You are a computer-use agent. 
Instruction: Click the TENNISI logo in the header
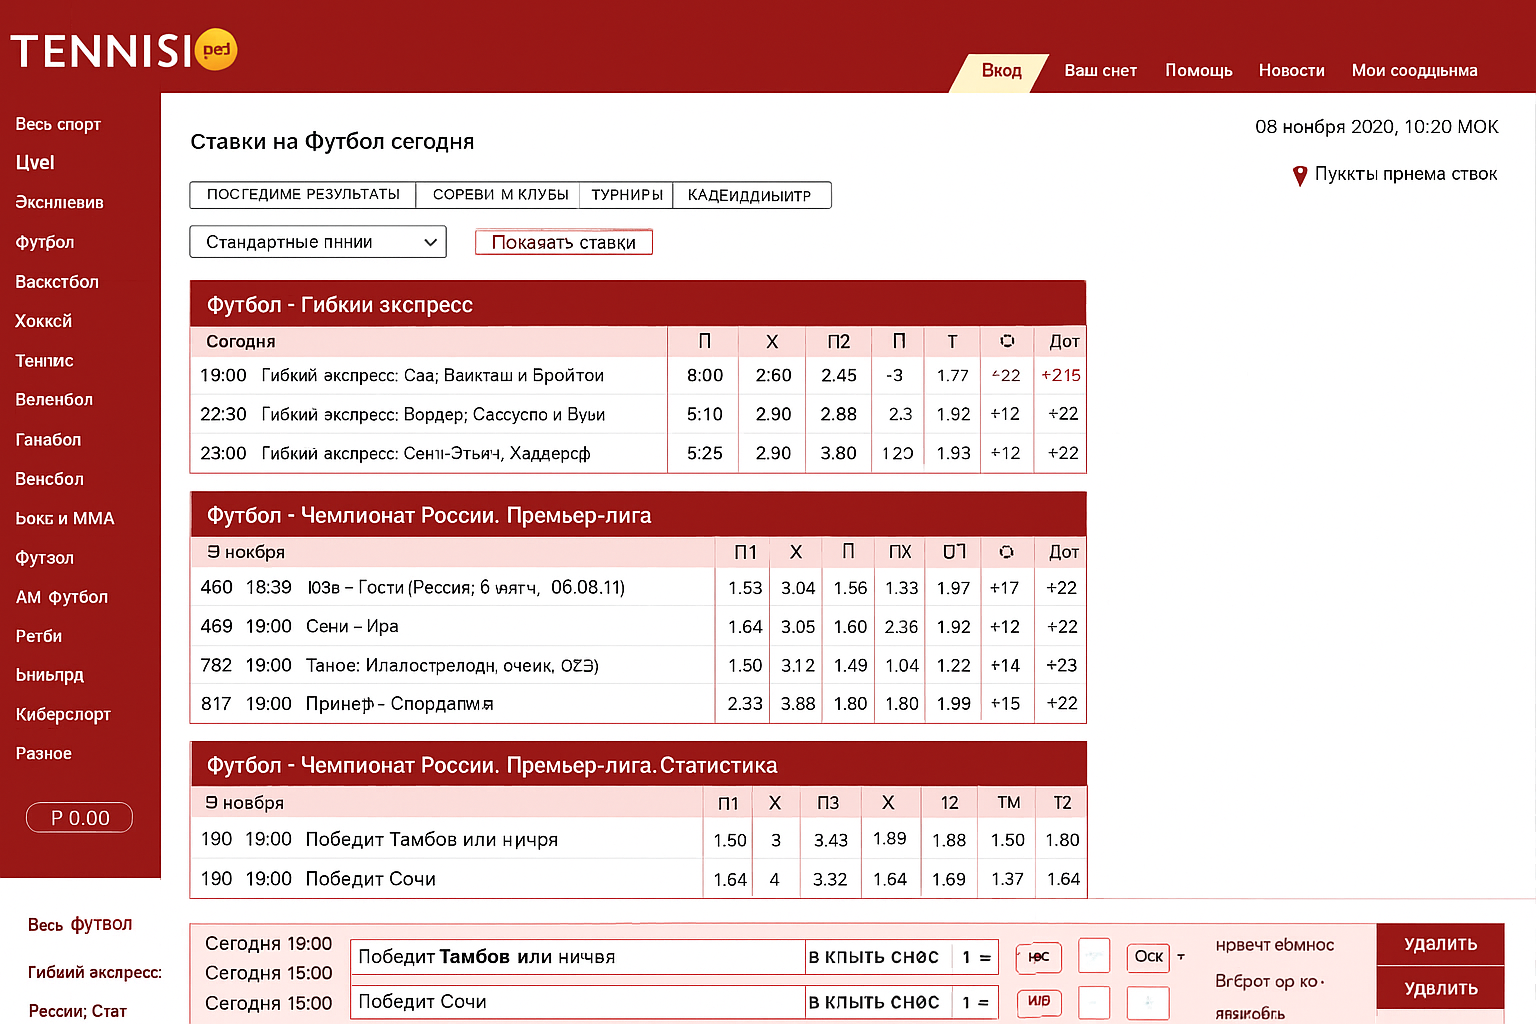click(100, 51)
